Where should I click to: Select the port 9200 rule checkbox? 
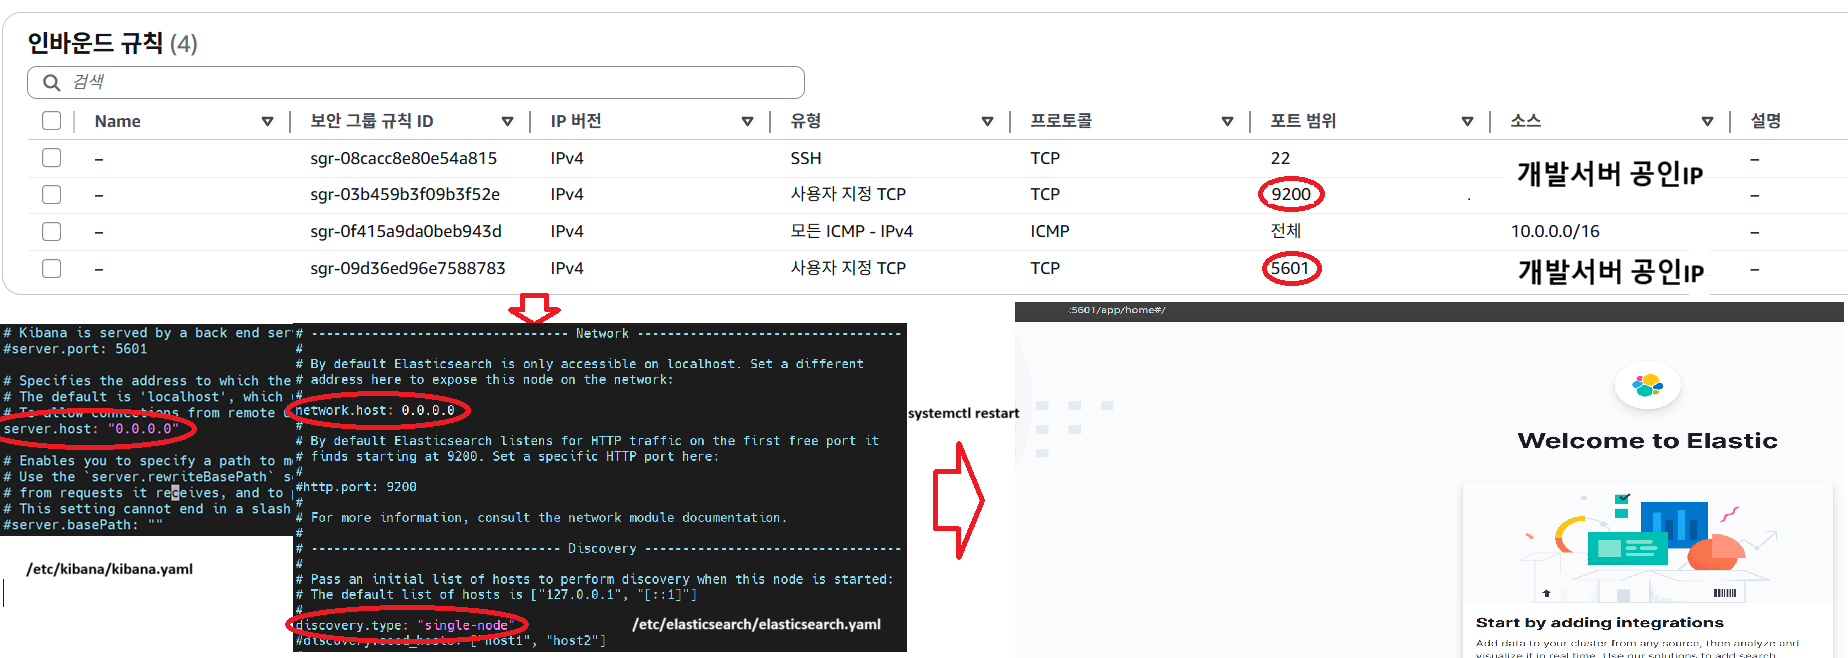(52, 194)
